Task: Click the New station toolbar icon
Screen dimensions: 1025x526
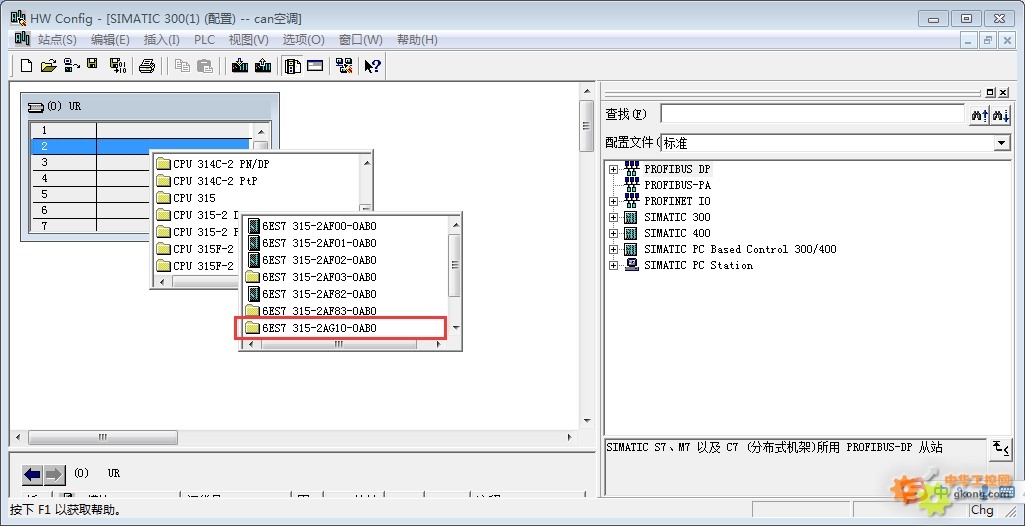Action: (27, 65)
